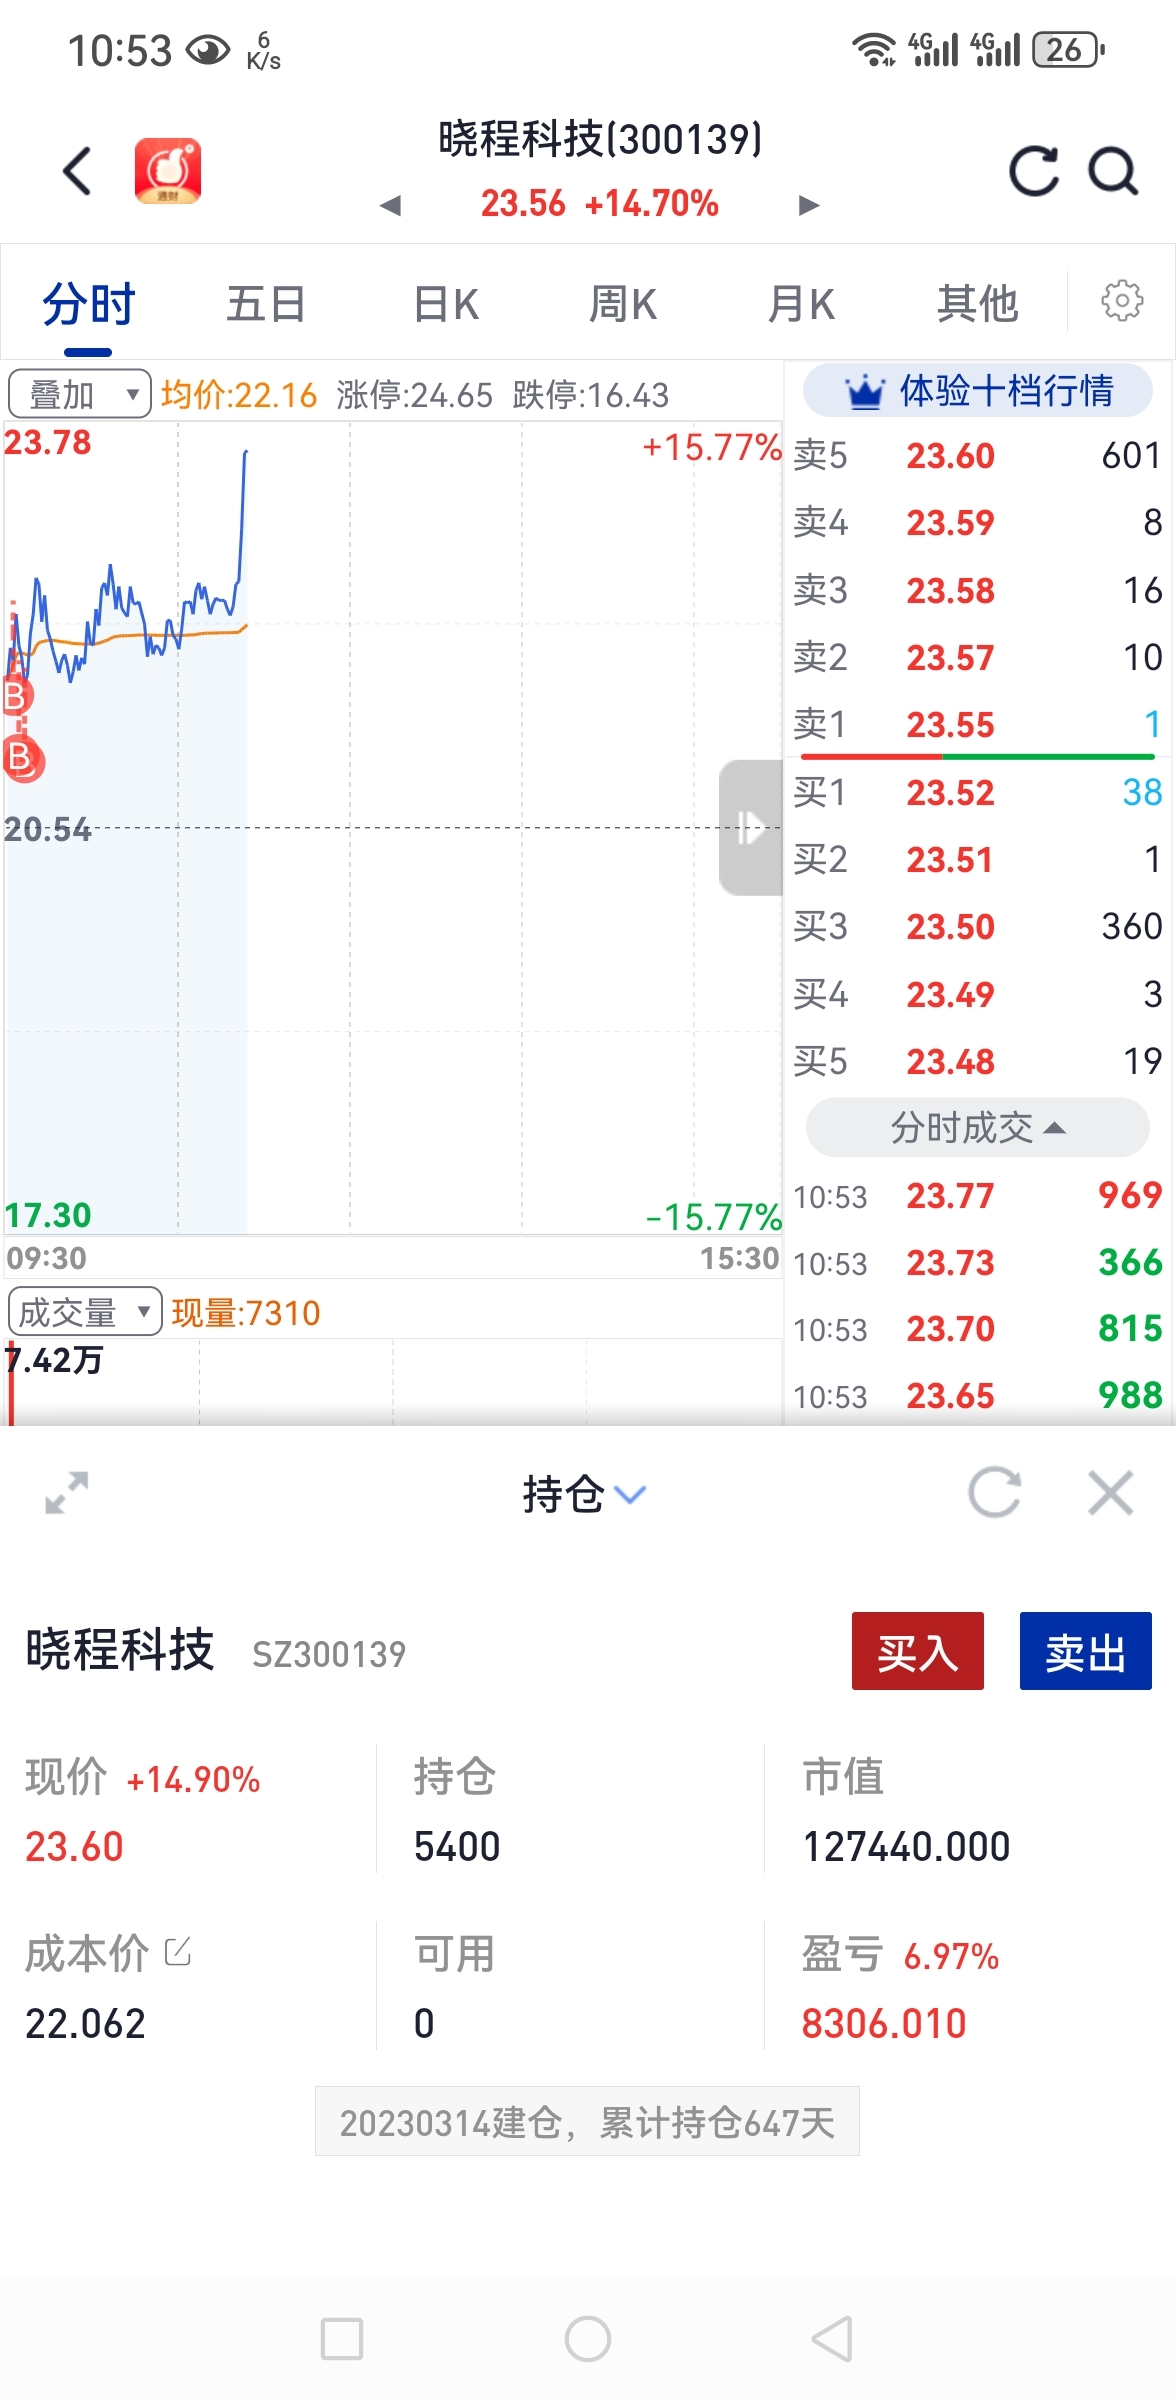This screenshot has height=2400, width=1176.
Task: Select 卖4 price 23.59 row
Action: pos(978,523)
